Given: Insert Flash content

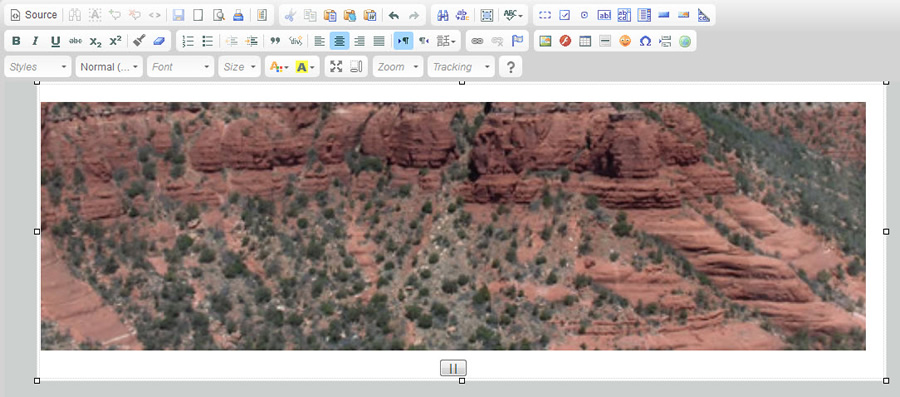Looking at the screenshot, I should point(565,41).
